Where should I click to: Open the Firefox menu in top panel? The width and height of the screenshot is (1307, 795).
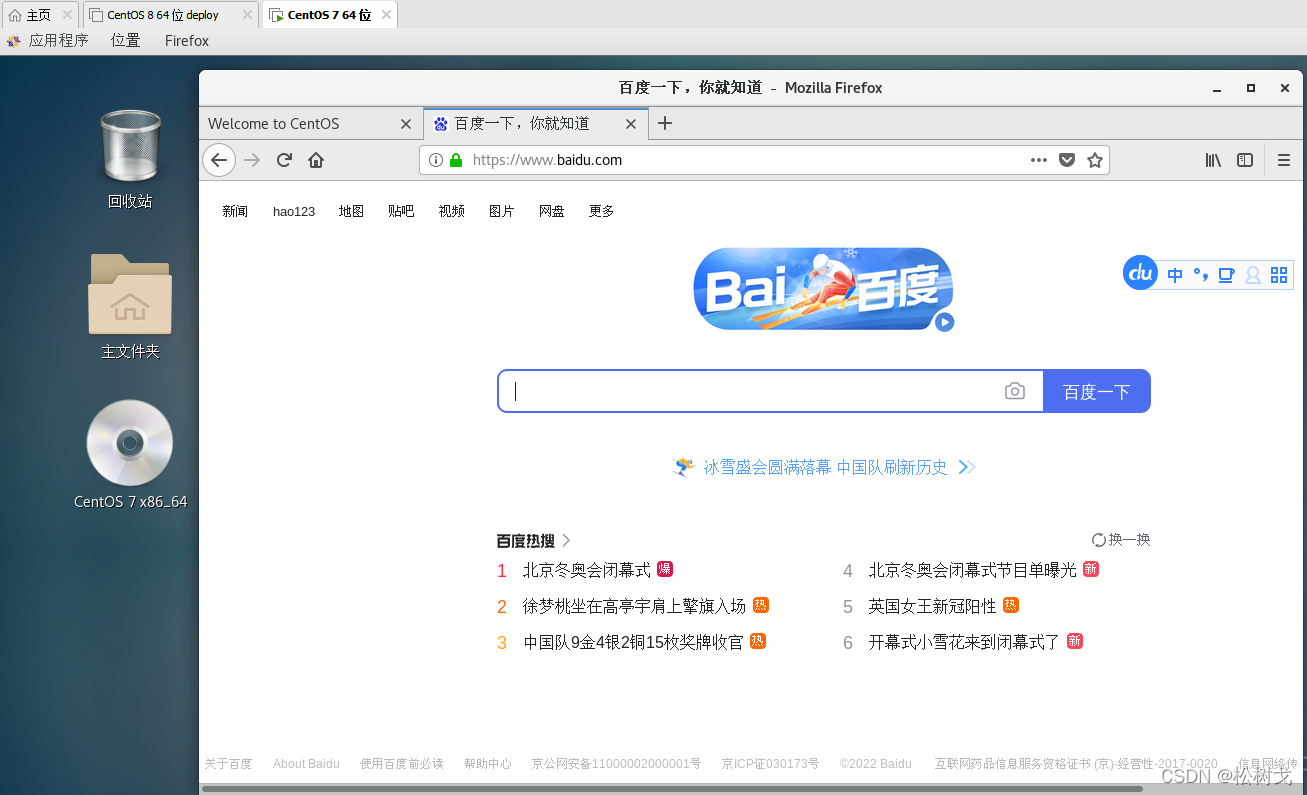point(187,41)
